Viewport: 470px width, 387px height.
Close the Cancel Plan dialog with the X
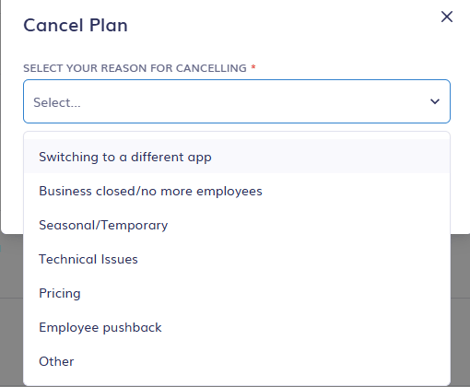[x=447, y=16]
